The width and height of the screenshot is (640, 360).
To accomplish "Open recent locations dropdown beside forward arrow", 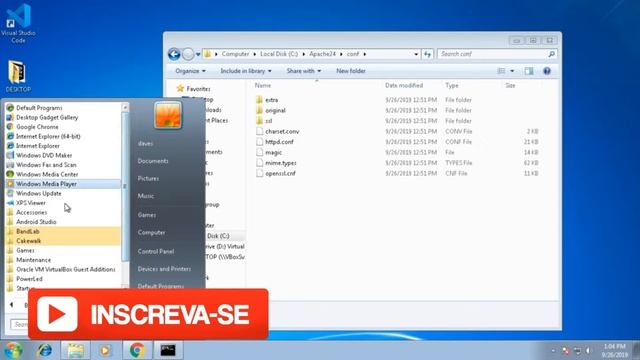I will click(x=198, y=54).
